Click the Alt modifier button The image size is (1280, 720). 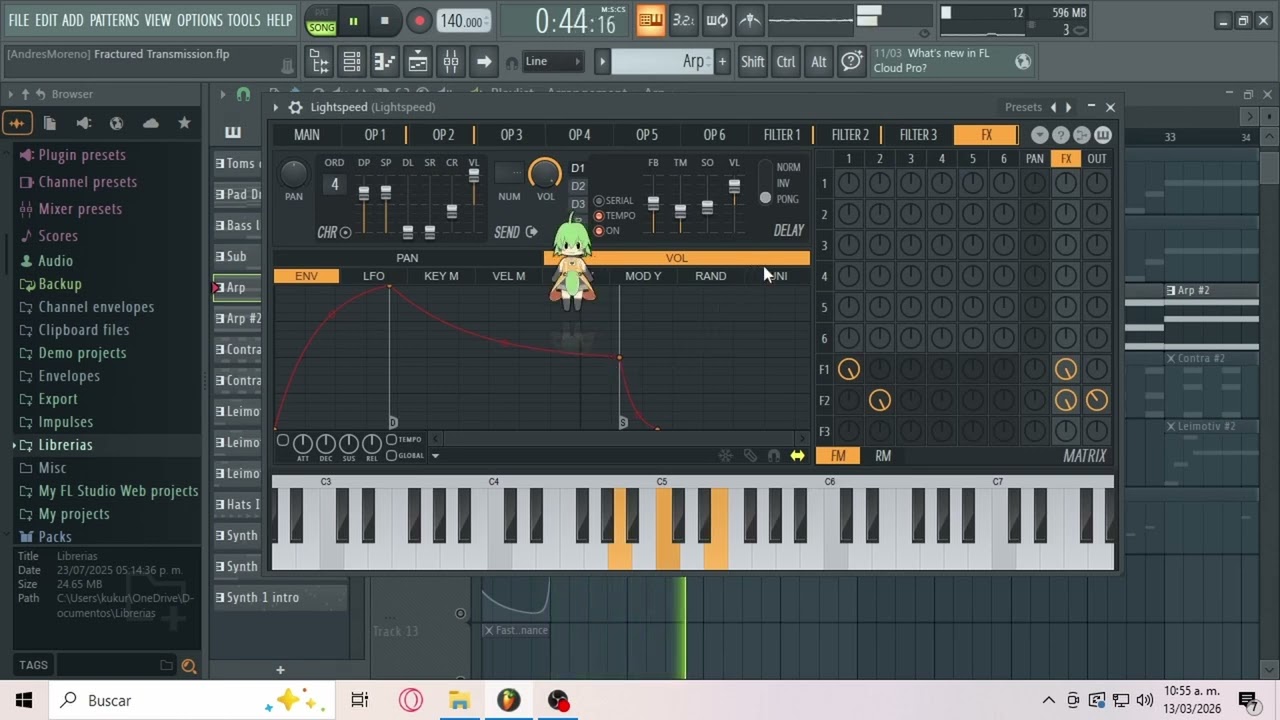click(x=819, y=62)
